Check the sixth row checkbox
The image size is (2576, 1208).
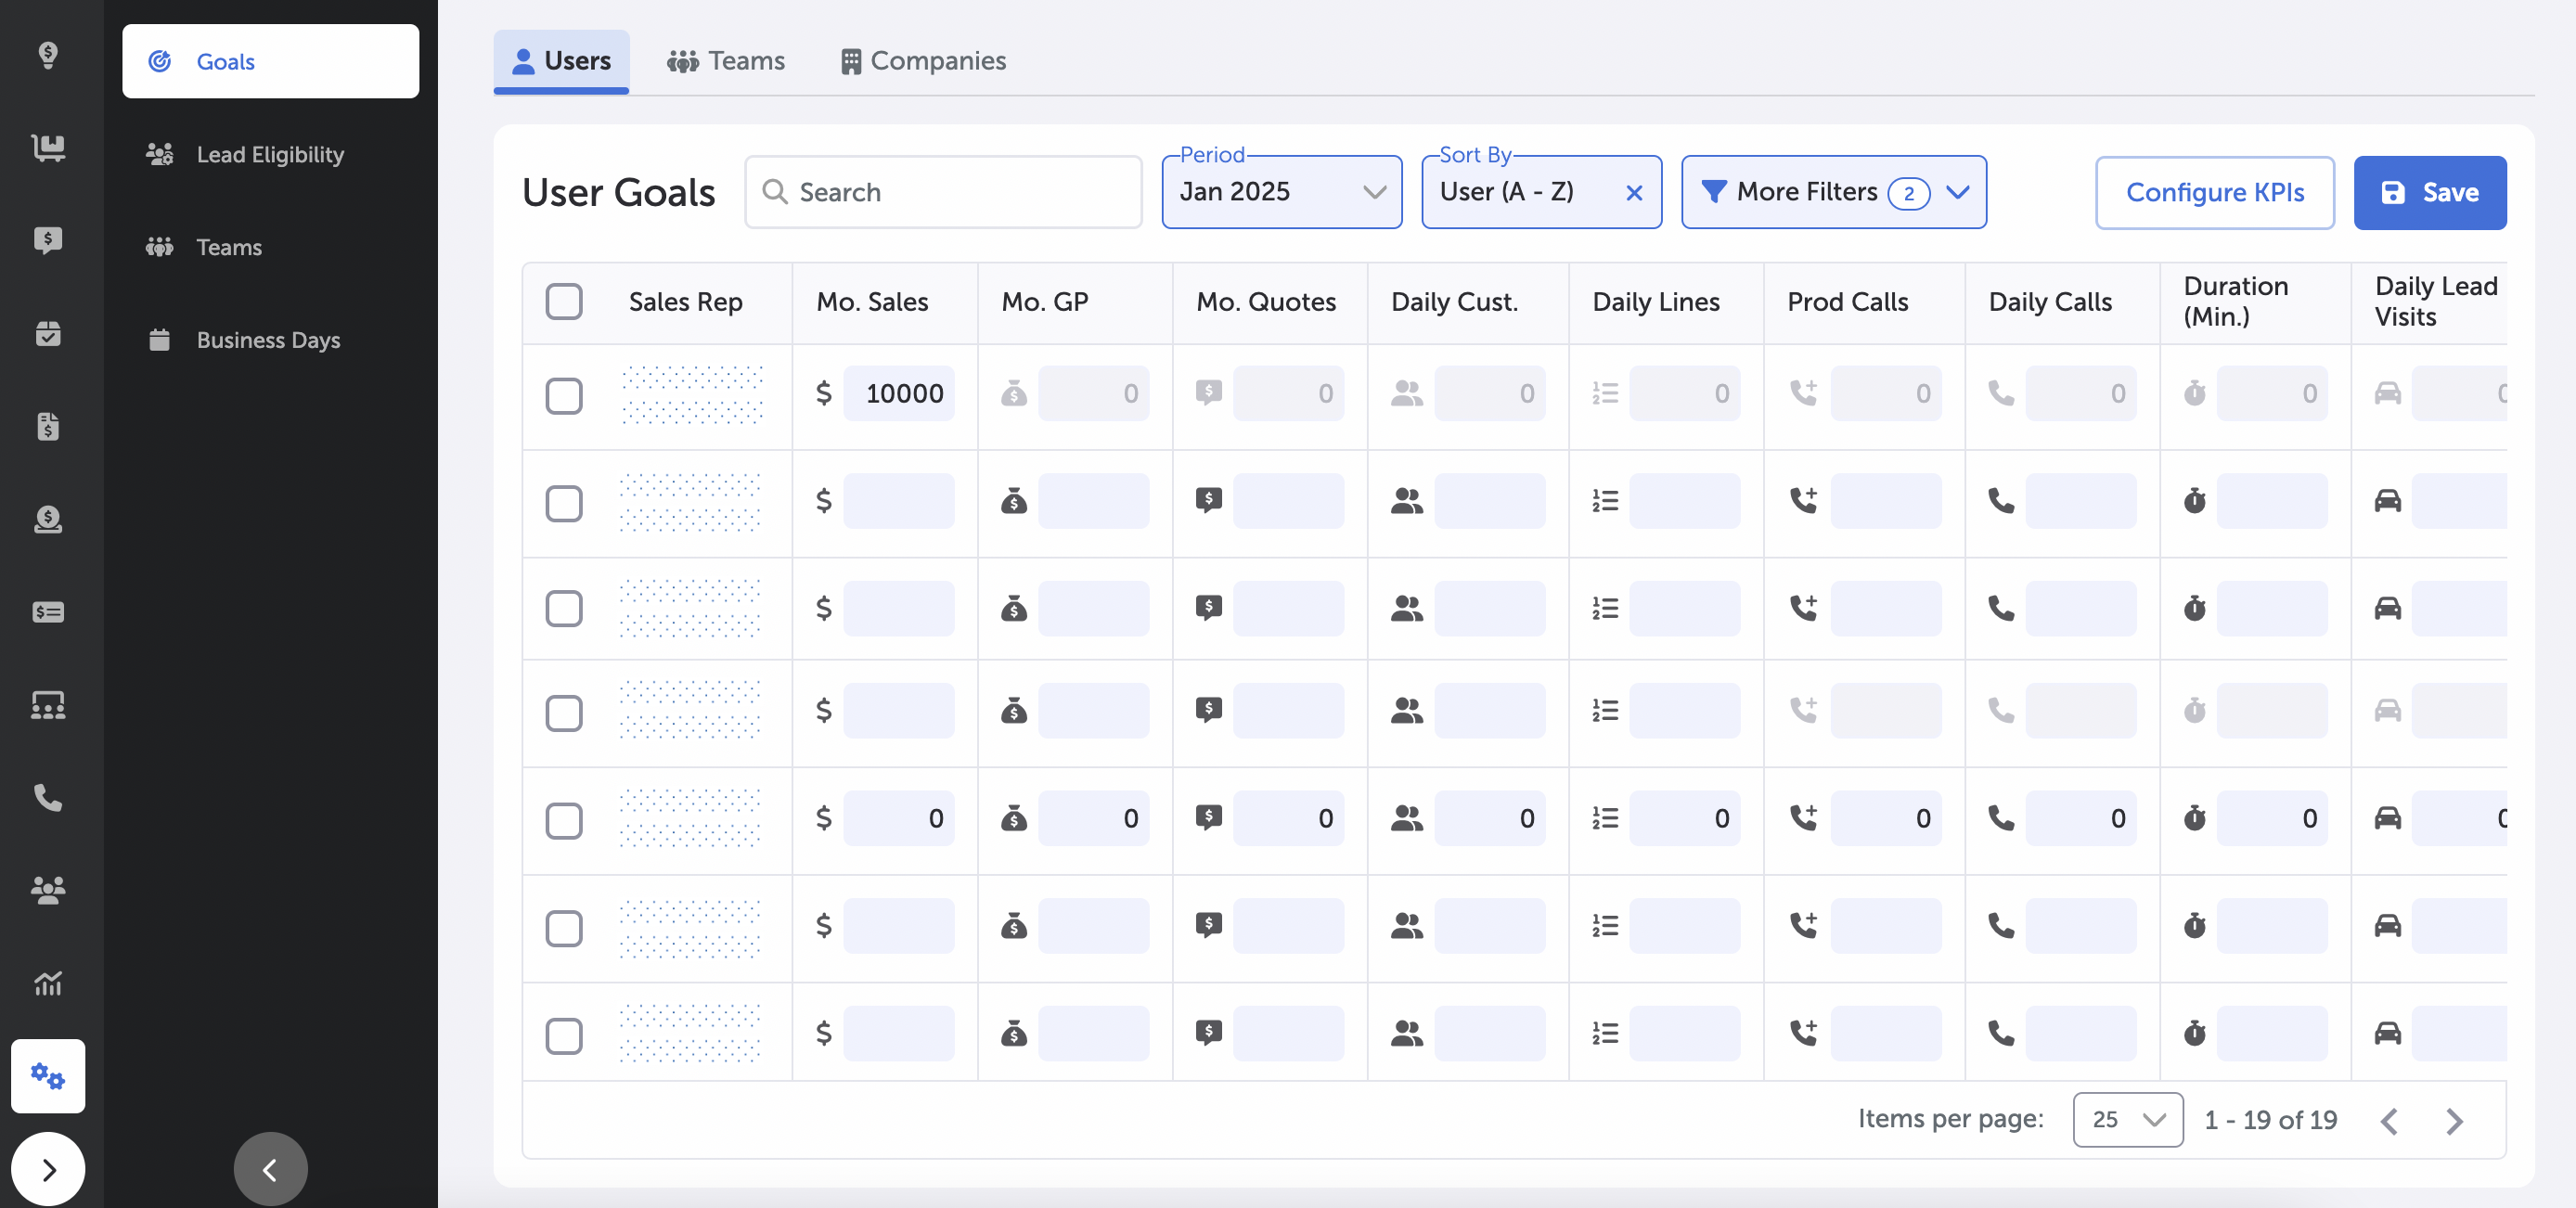tap(564, 928)
